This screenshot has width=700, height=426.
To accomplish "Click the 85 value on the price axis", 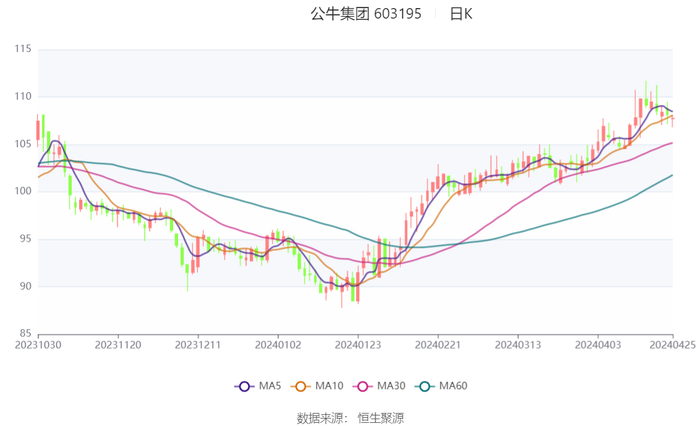I will tap(25, 333).
